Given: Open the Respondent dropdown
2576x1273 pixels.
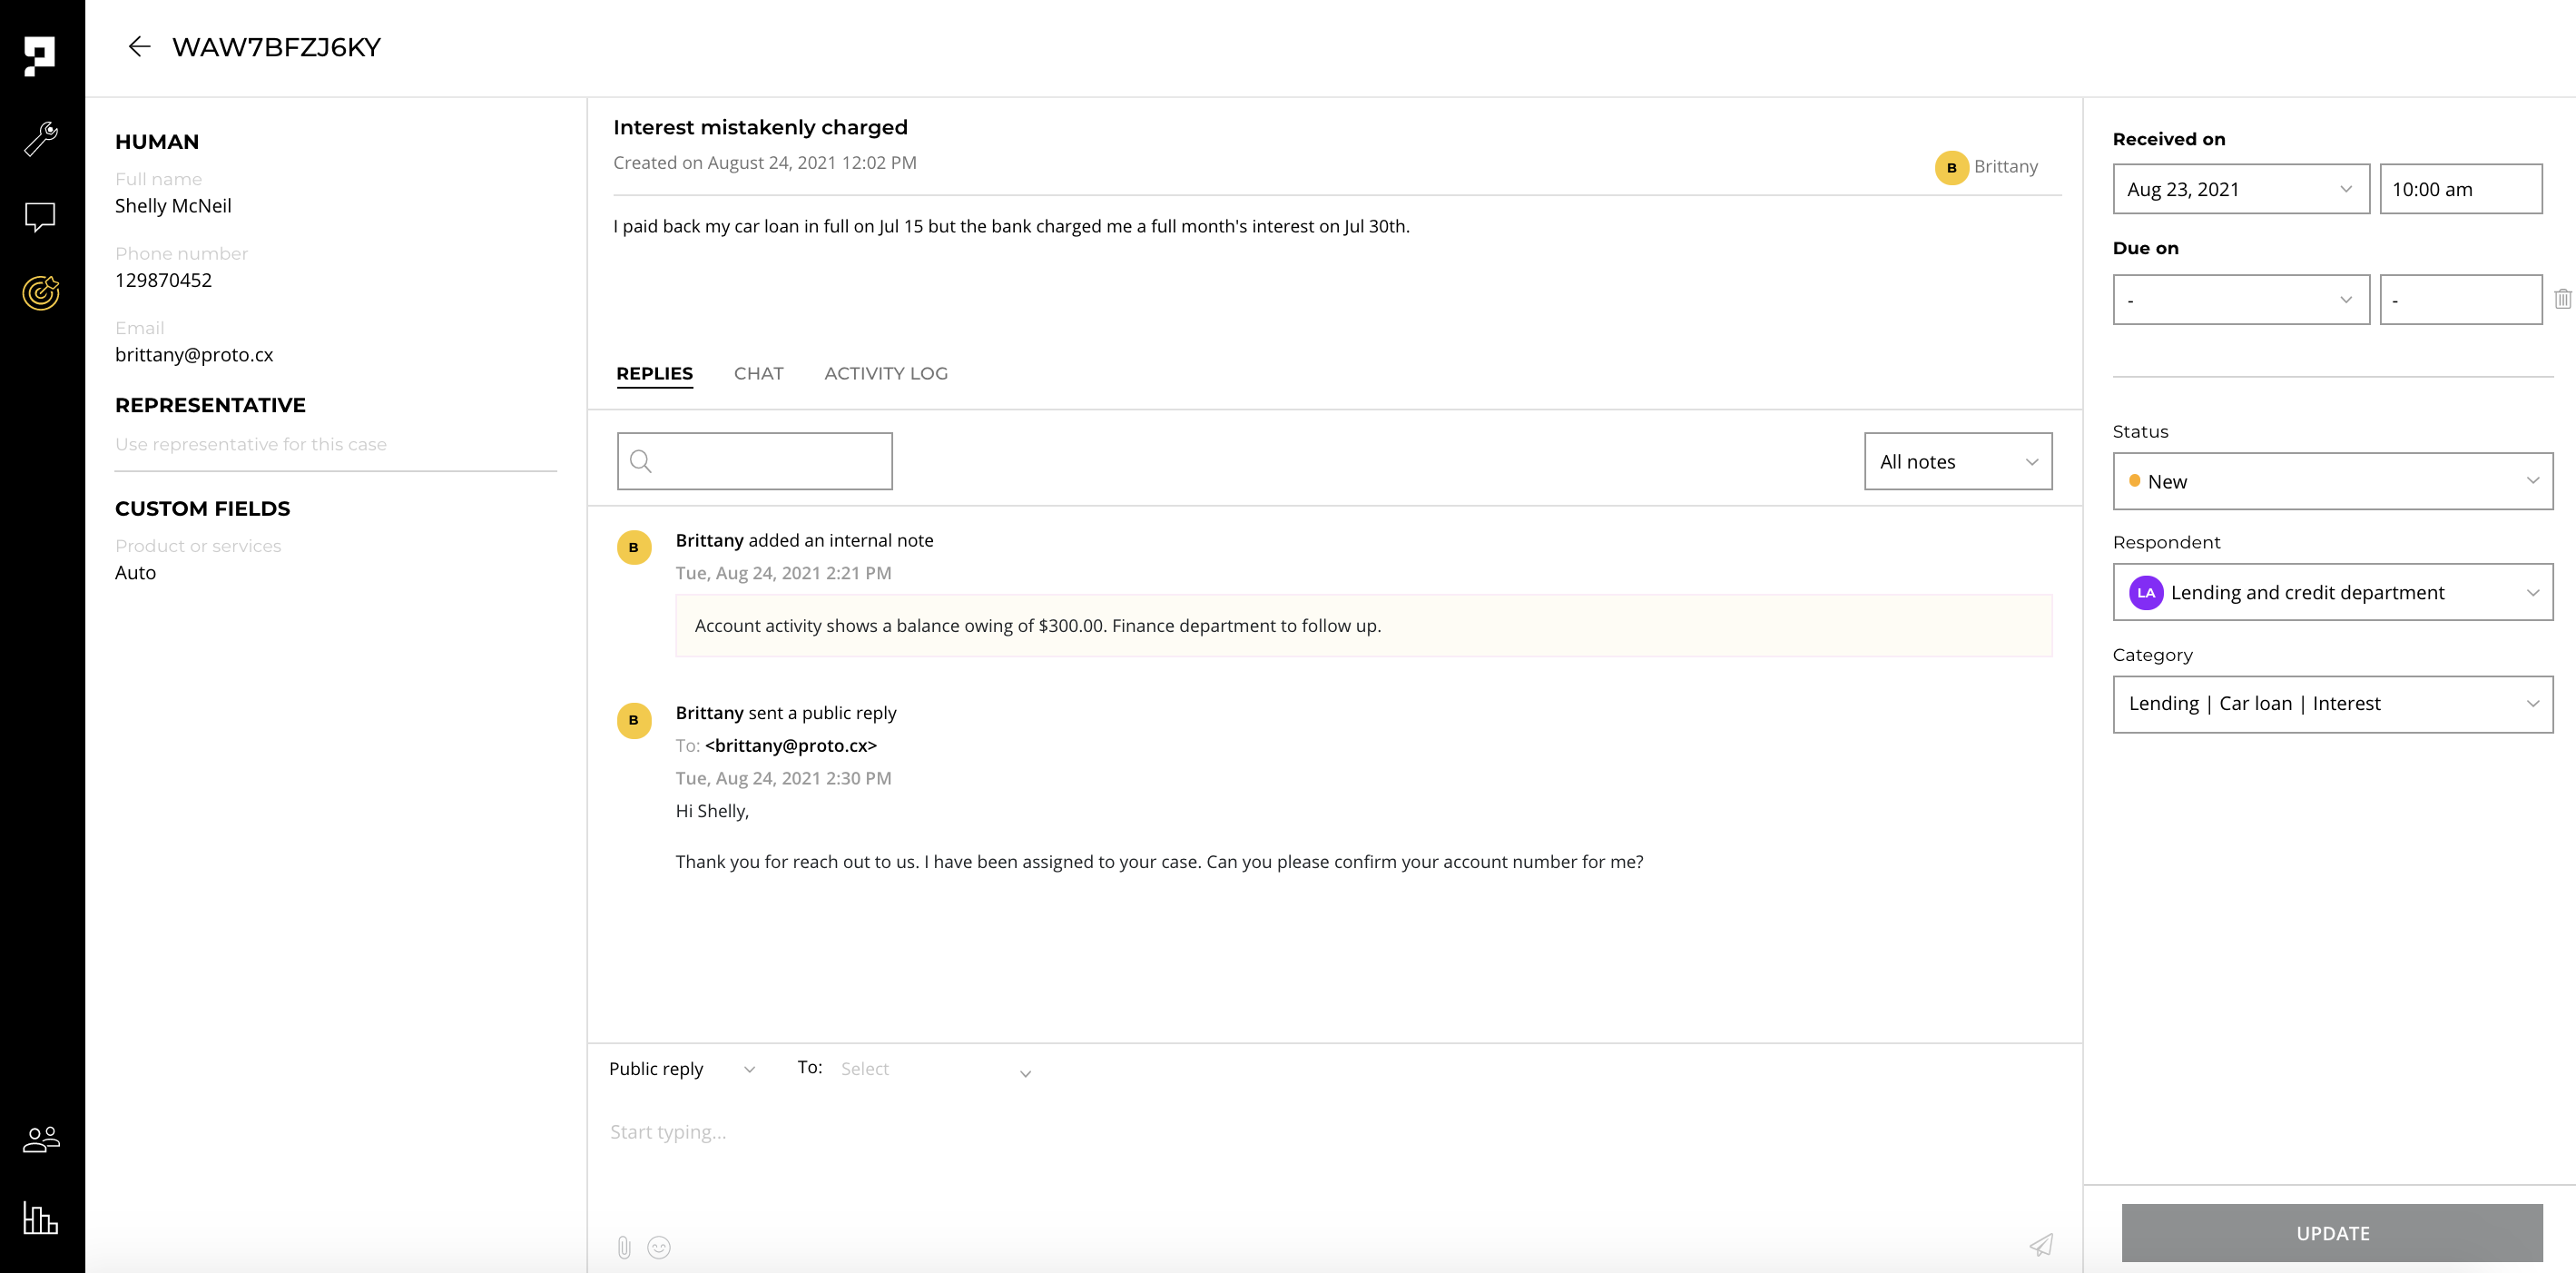Looking at the screenshot, I should click(2332, 592).
